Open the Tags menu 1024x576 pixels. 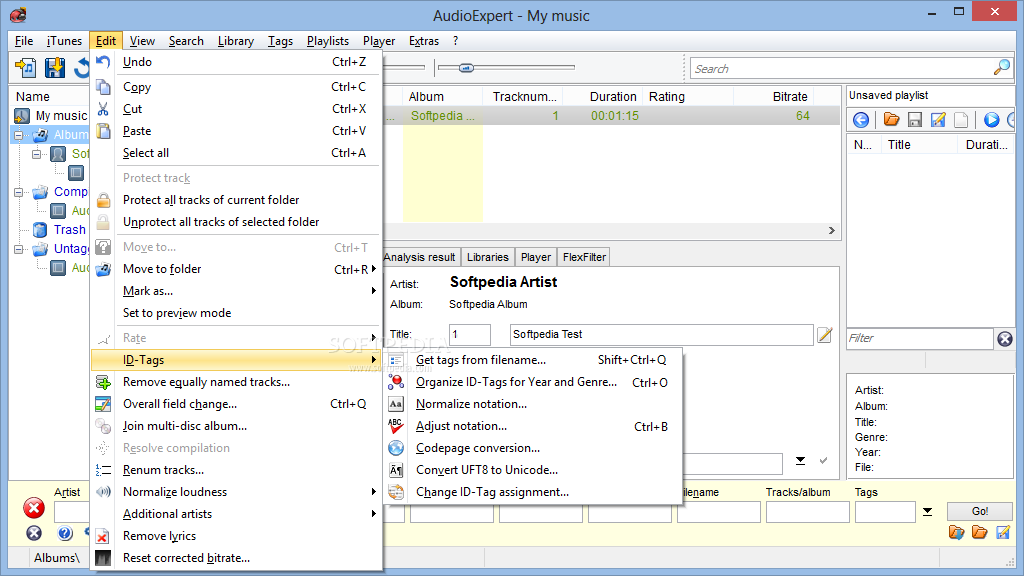pos(280,41)
